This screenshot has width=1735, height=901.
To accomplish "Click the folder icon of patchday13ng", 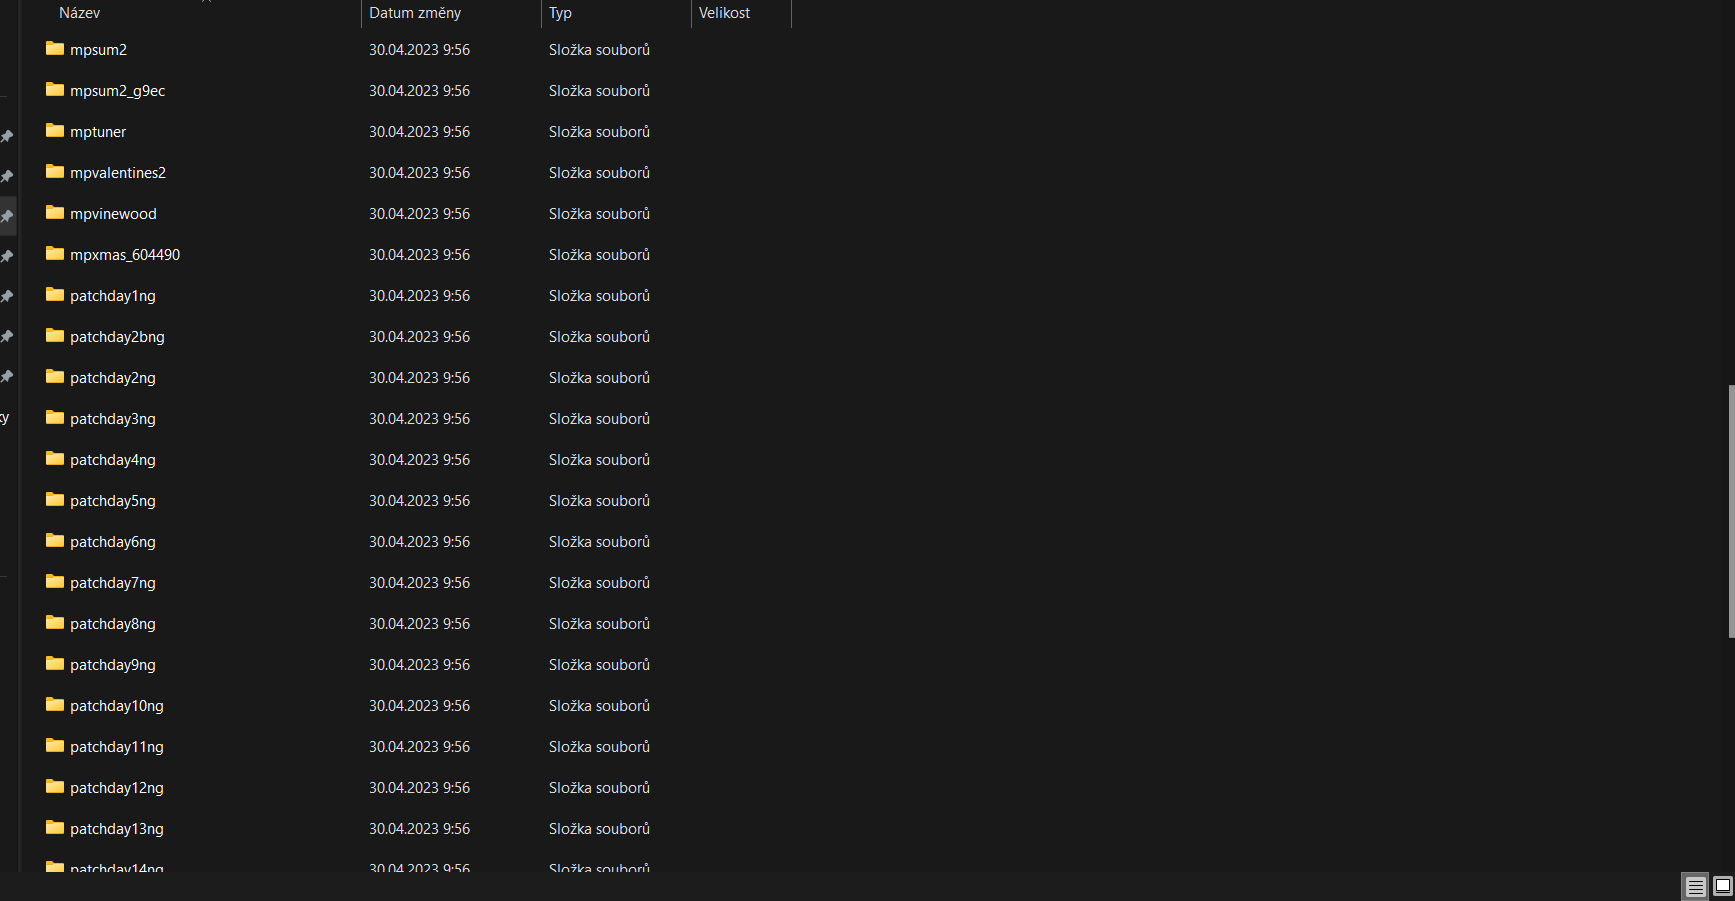I will coord(55,828).
